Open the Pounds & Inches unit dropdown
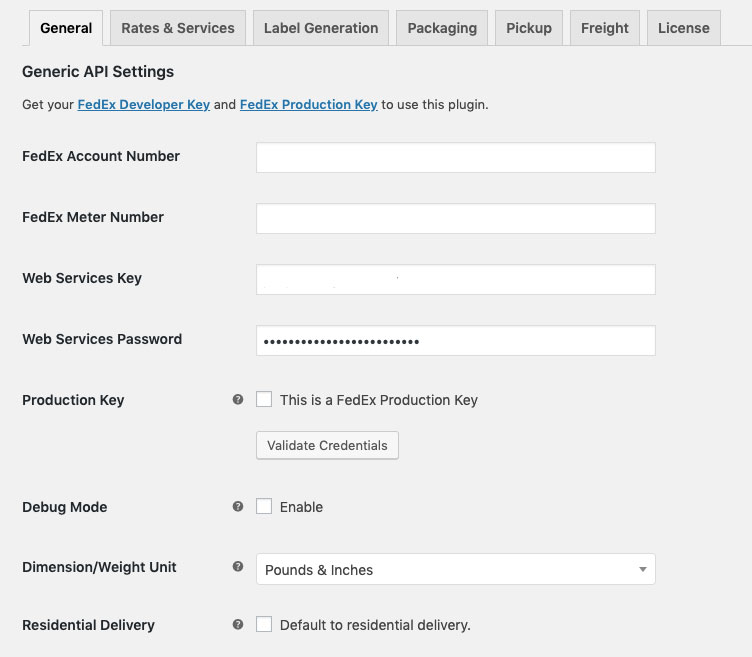The width and height of the screenshot is (752, 657). pyautogui.click(x=456, y=569)
